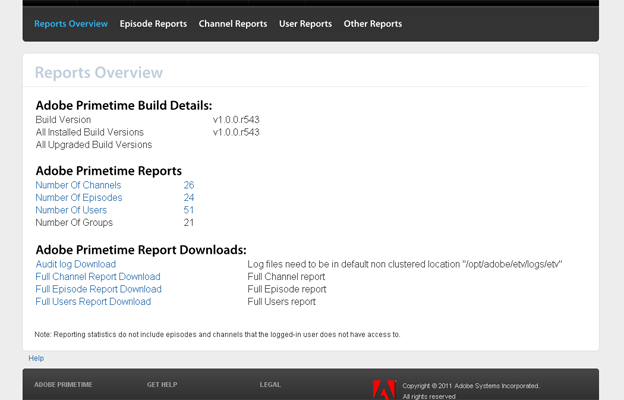
Task: Switch to Episode Reports tab
Action: click(x=153, y=24)
